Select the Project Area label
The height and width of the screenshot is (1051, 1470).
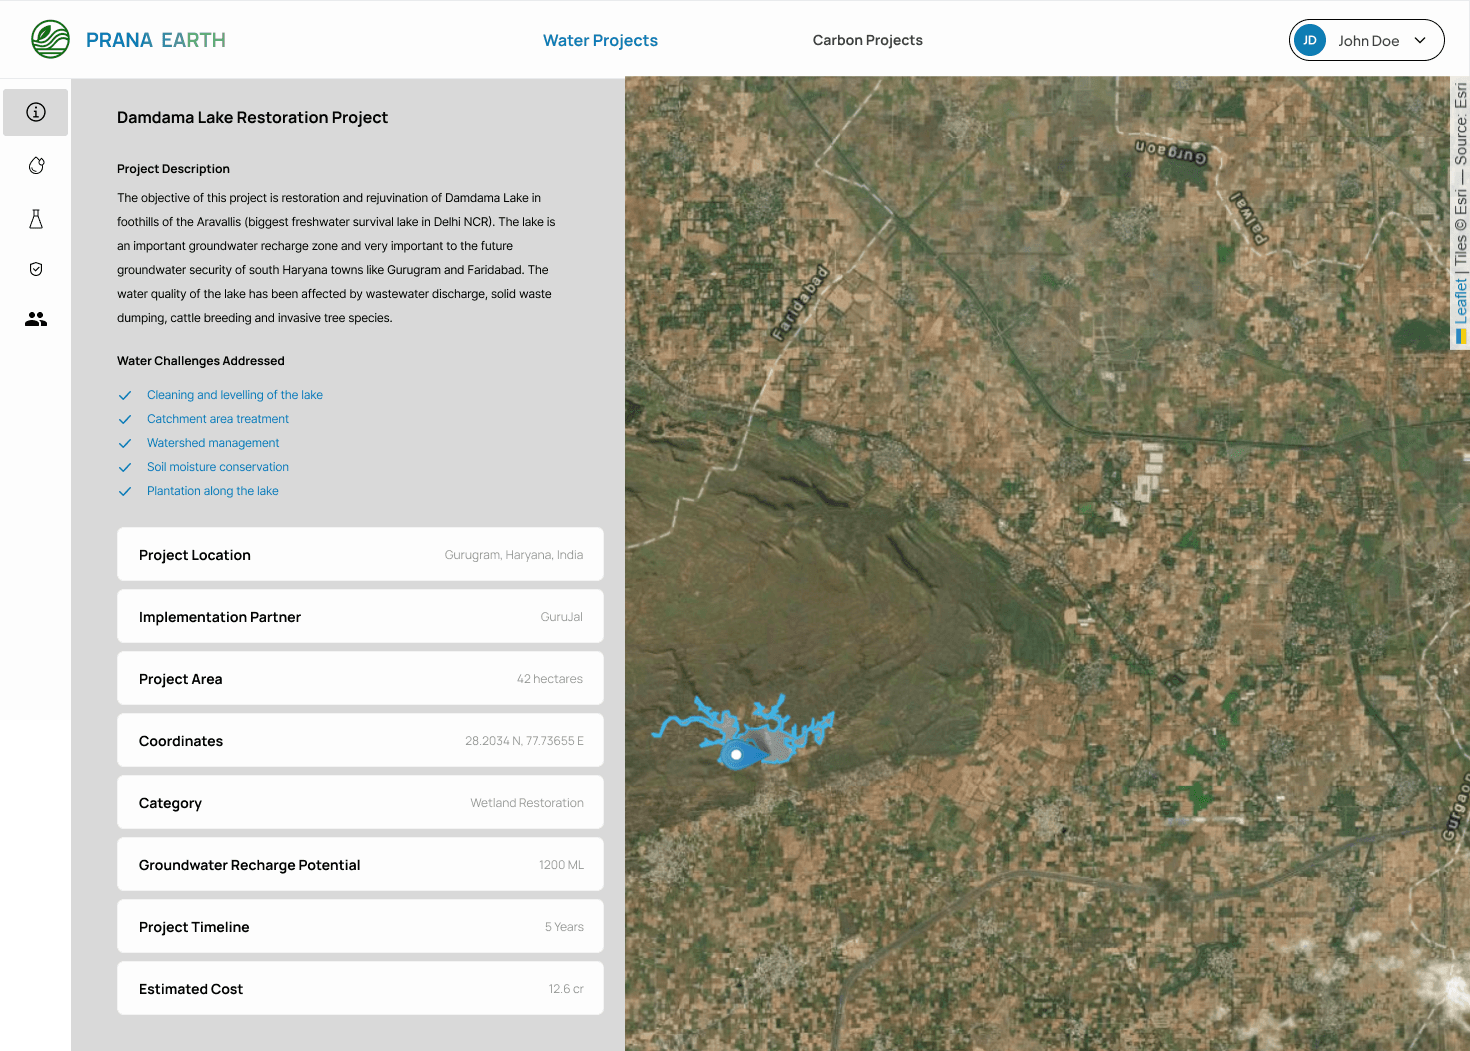pos(181,679)
